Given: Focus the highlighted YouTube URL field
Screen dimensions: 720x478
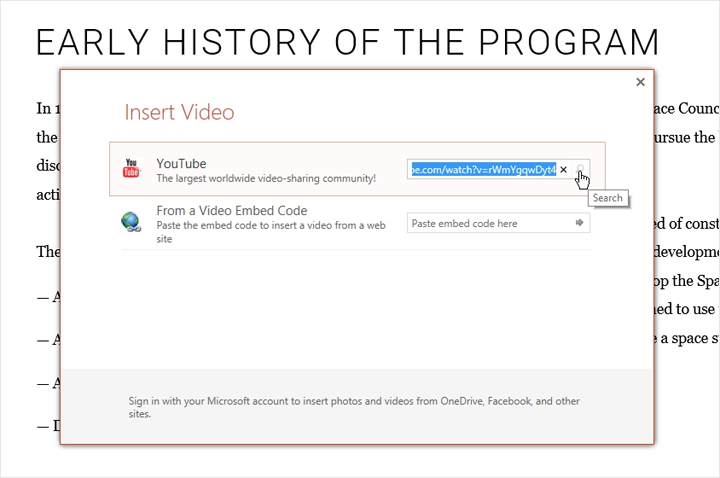Looking at the screenshot, I should 481,170.
